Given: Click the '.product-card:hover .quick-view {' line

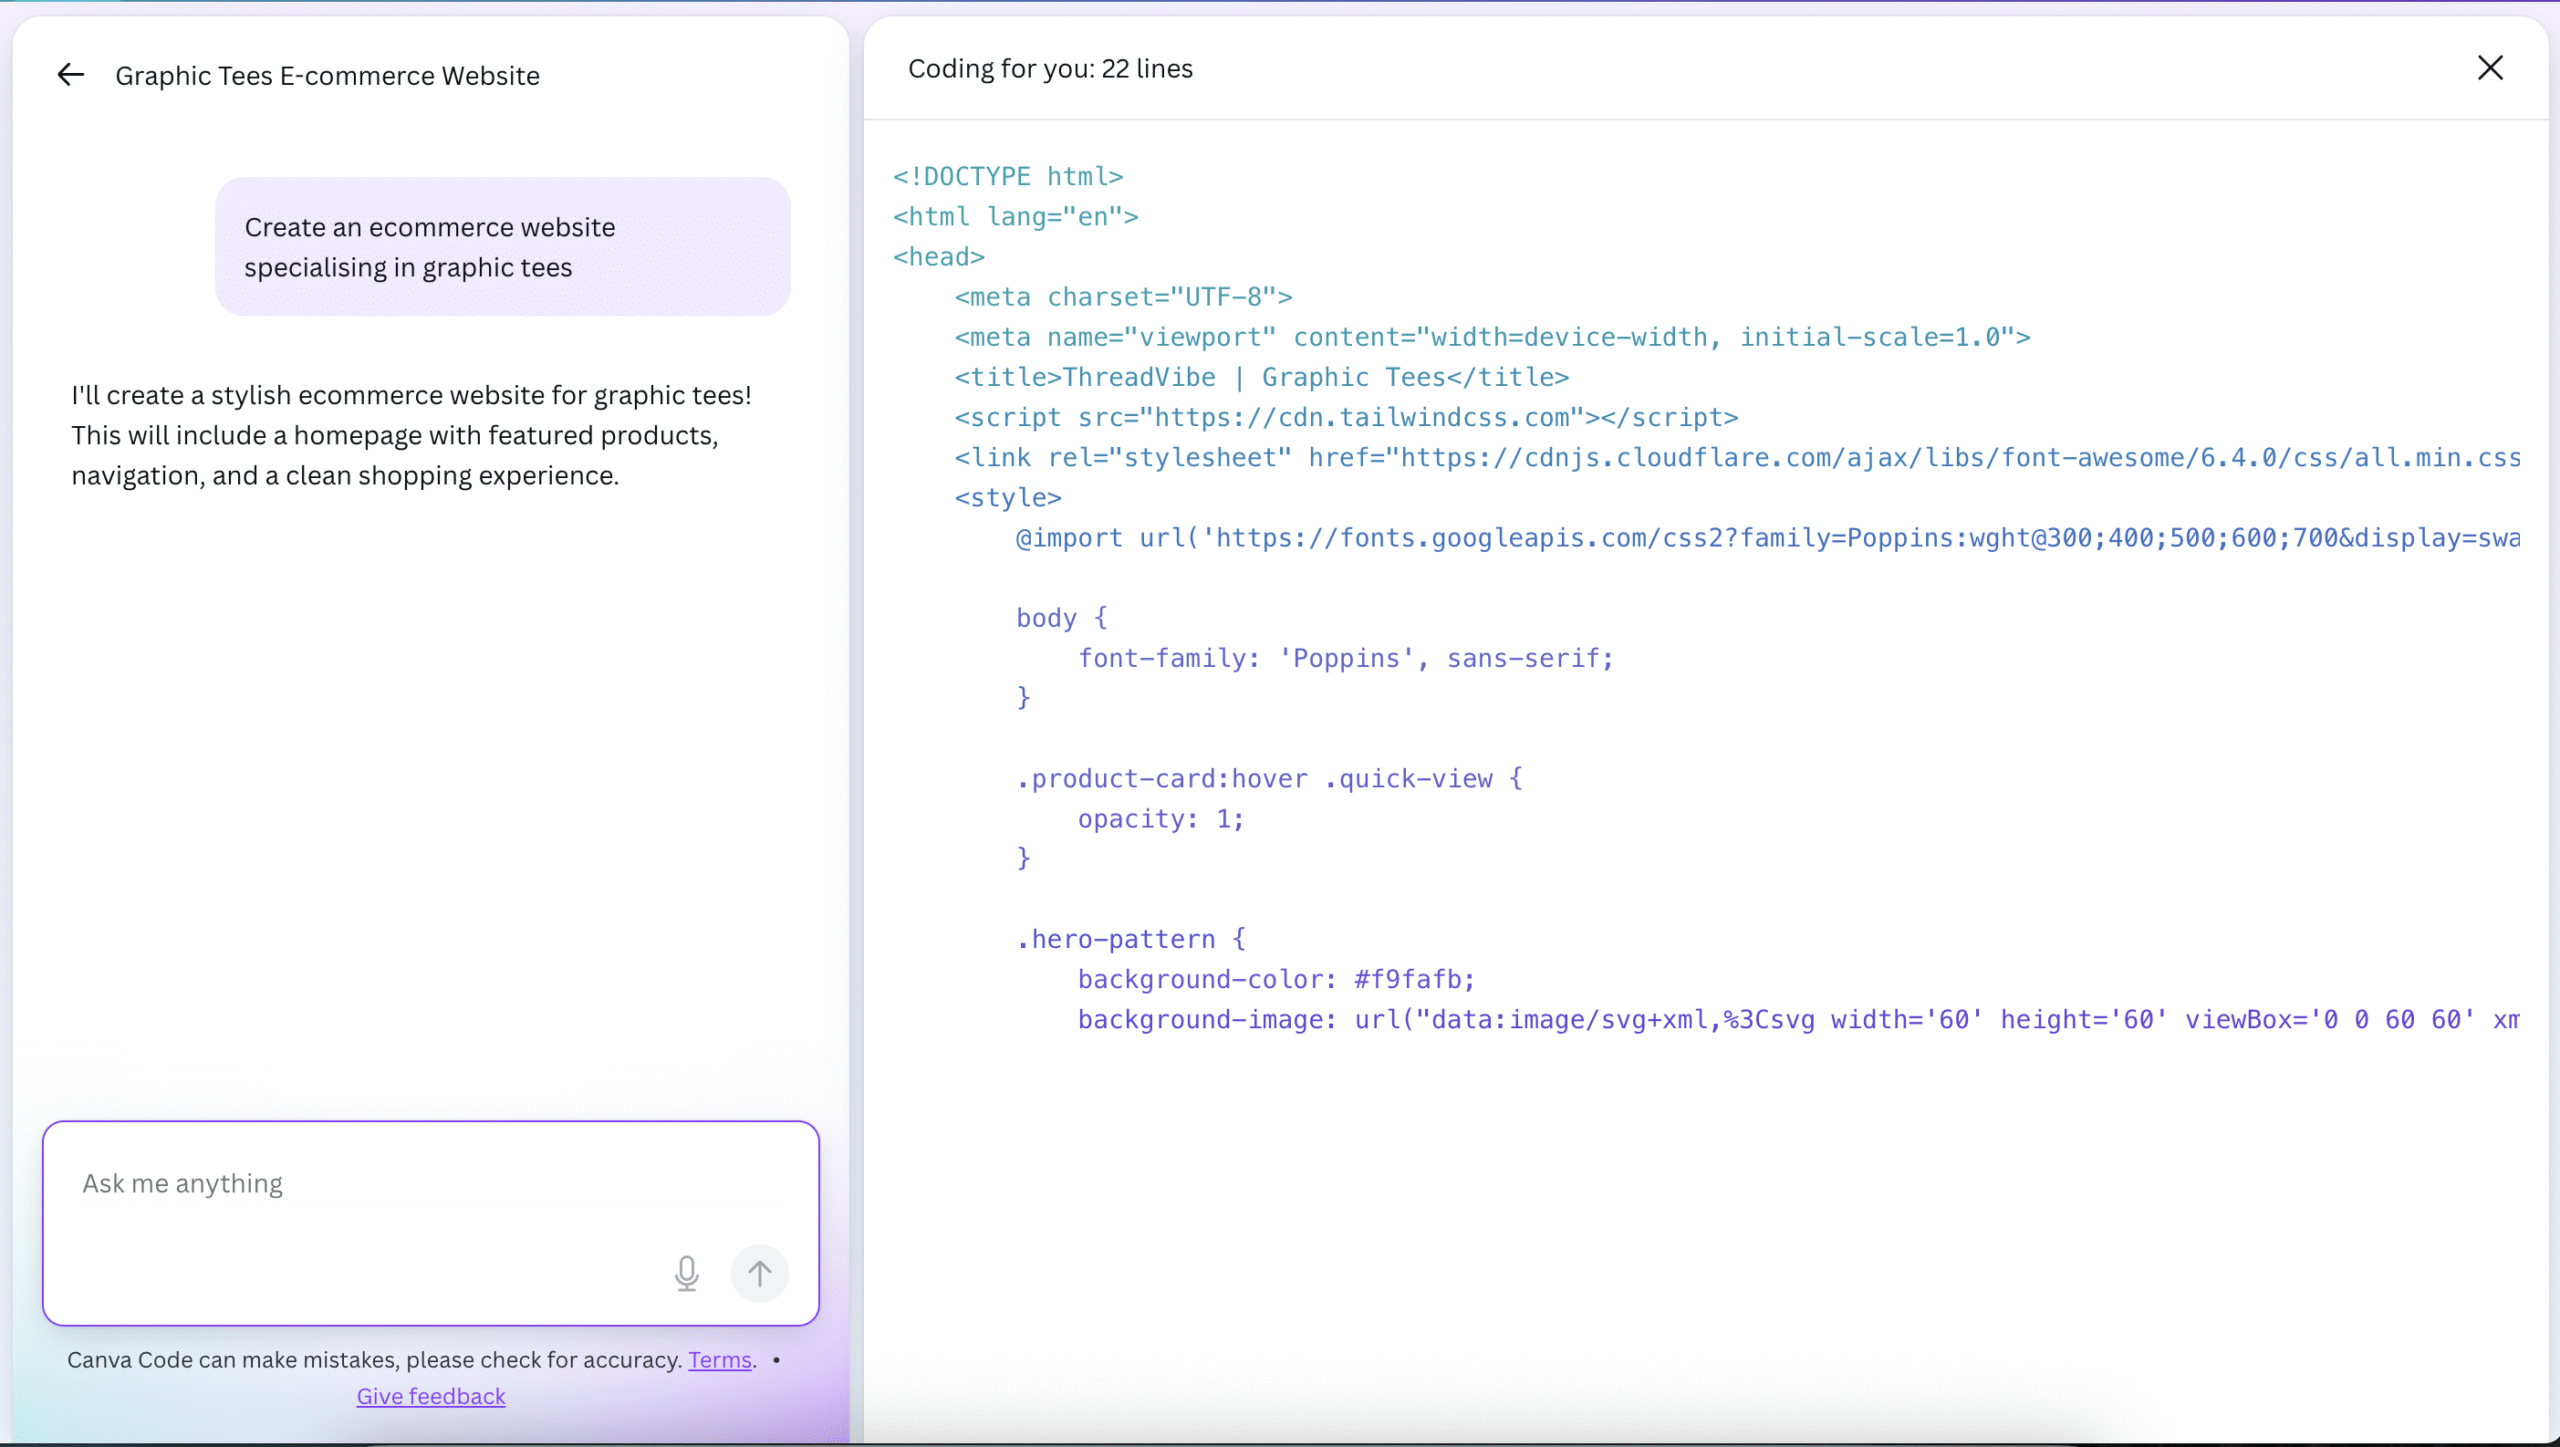Looking at the screenshot, I should 1269,778.
